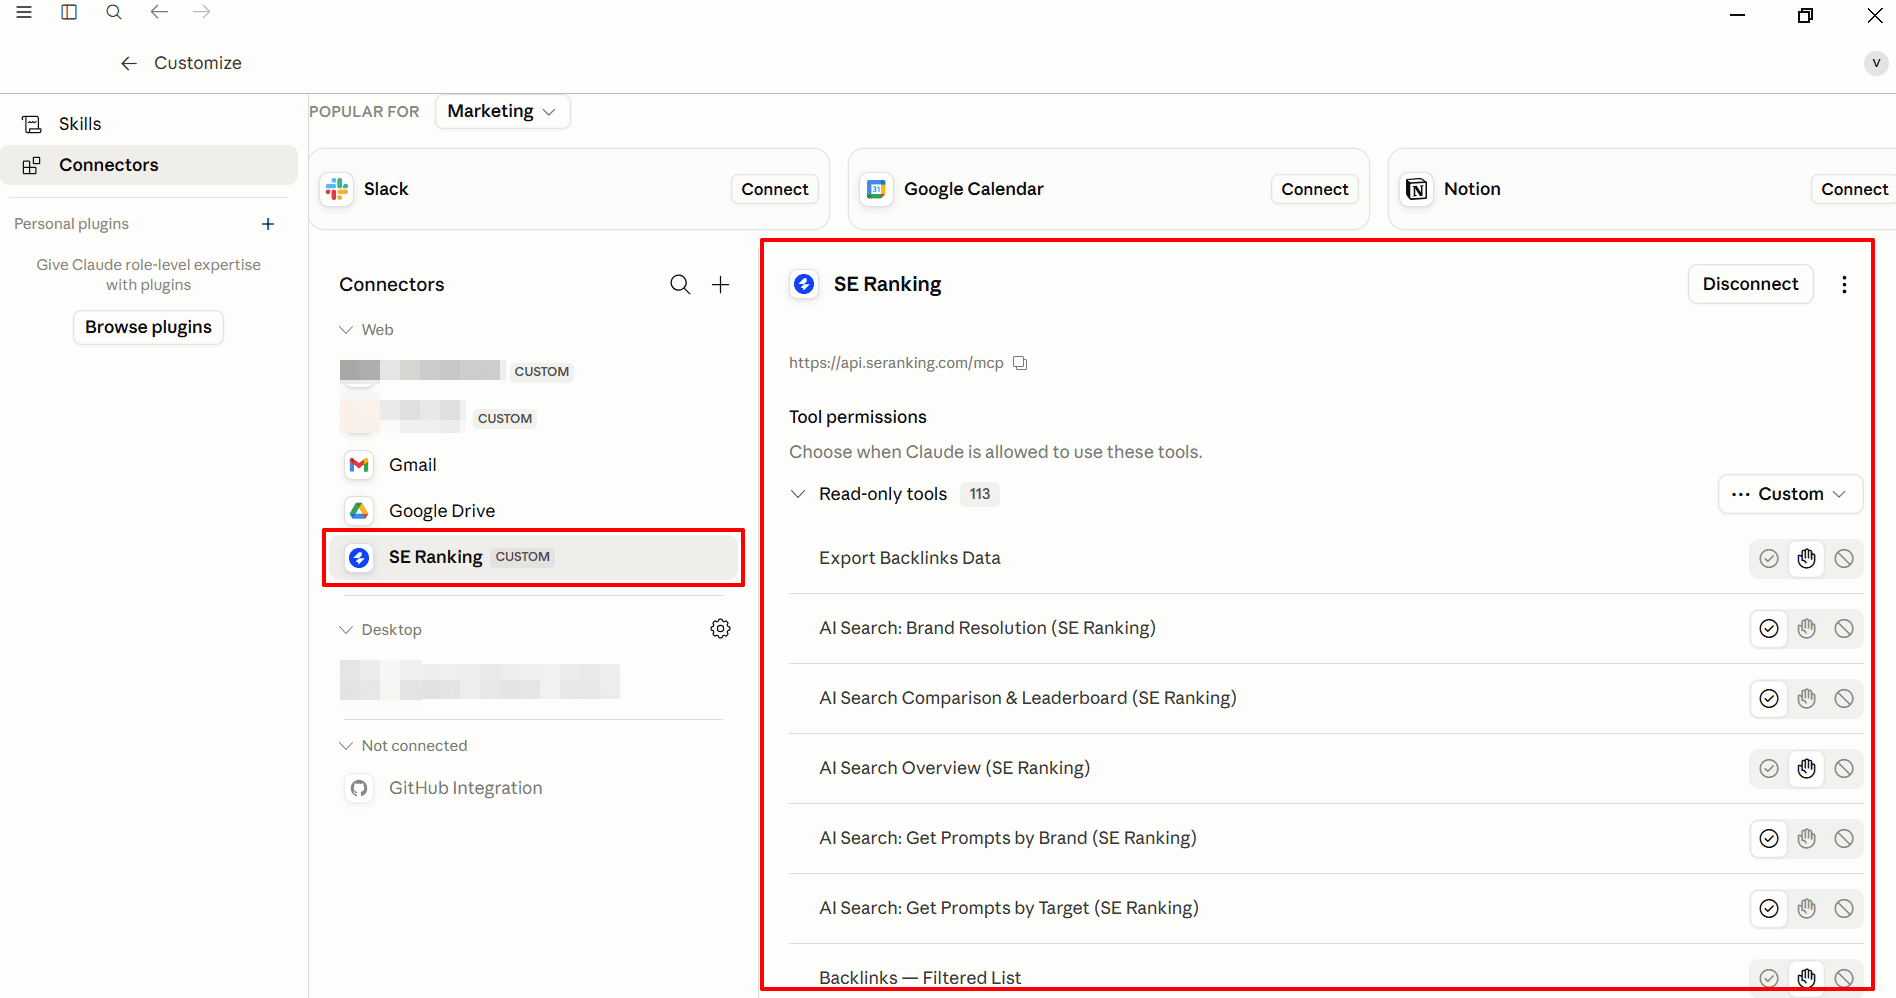1896x998 pixels.
Task: Open the Connectors section in sidebar
Action: point(149,165)
